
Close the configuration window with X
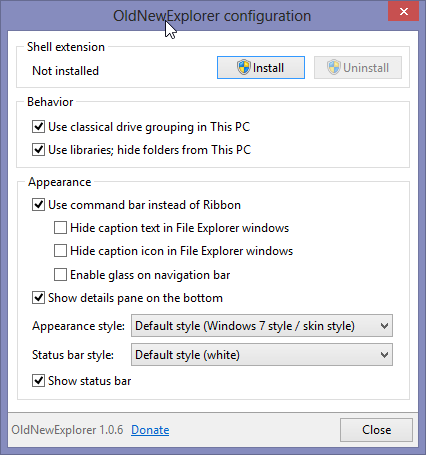[x=403, y=12]
